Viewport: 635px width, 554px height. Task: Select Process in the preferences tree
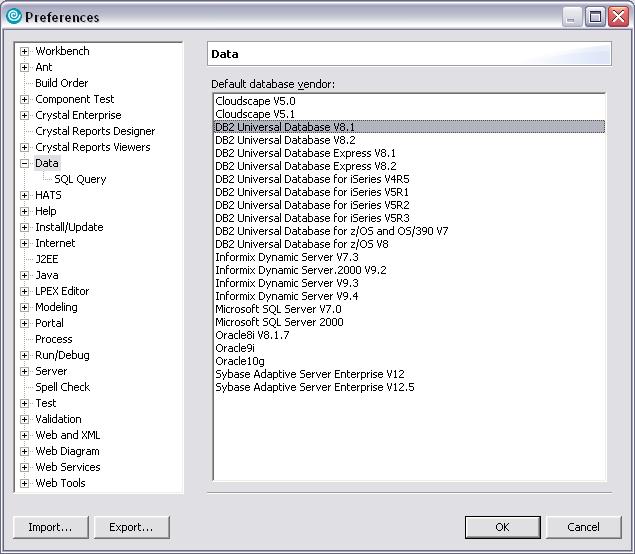pyautogui.click(x=54, y=339)
